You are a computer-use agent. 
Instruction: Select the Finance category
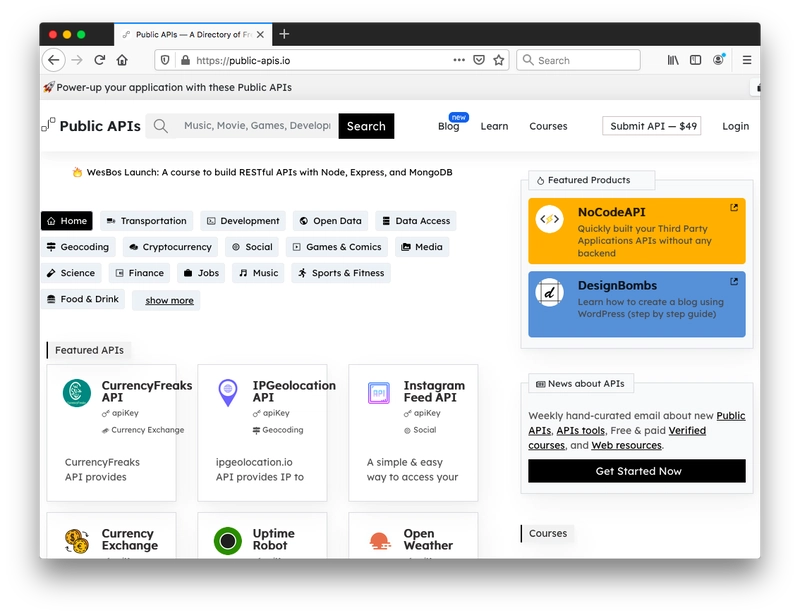139,273
